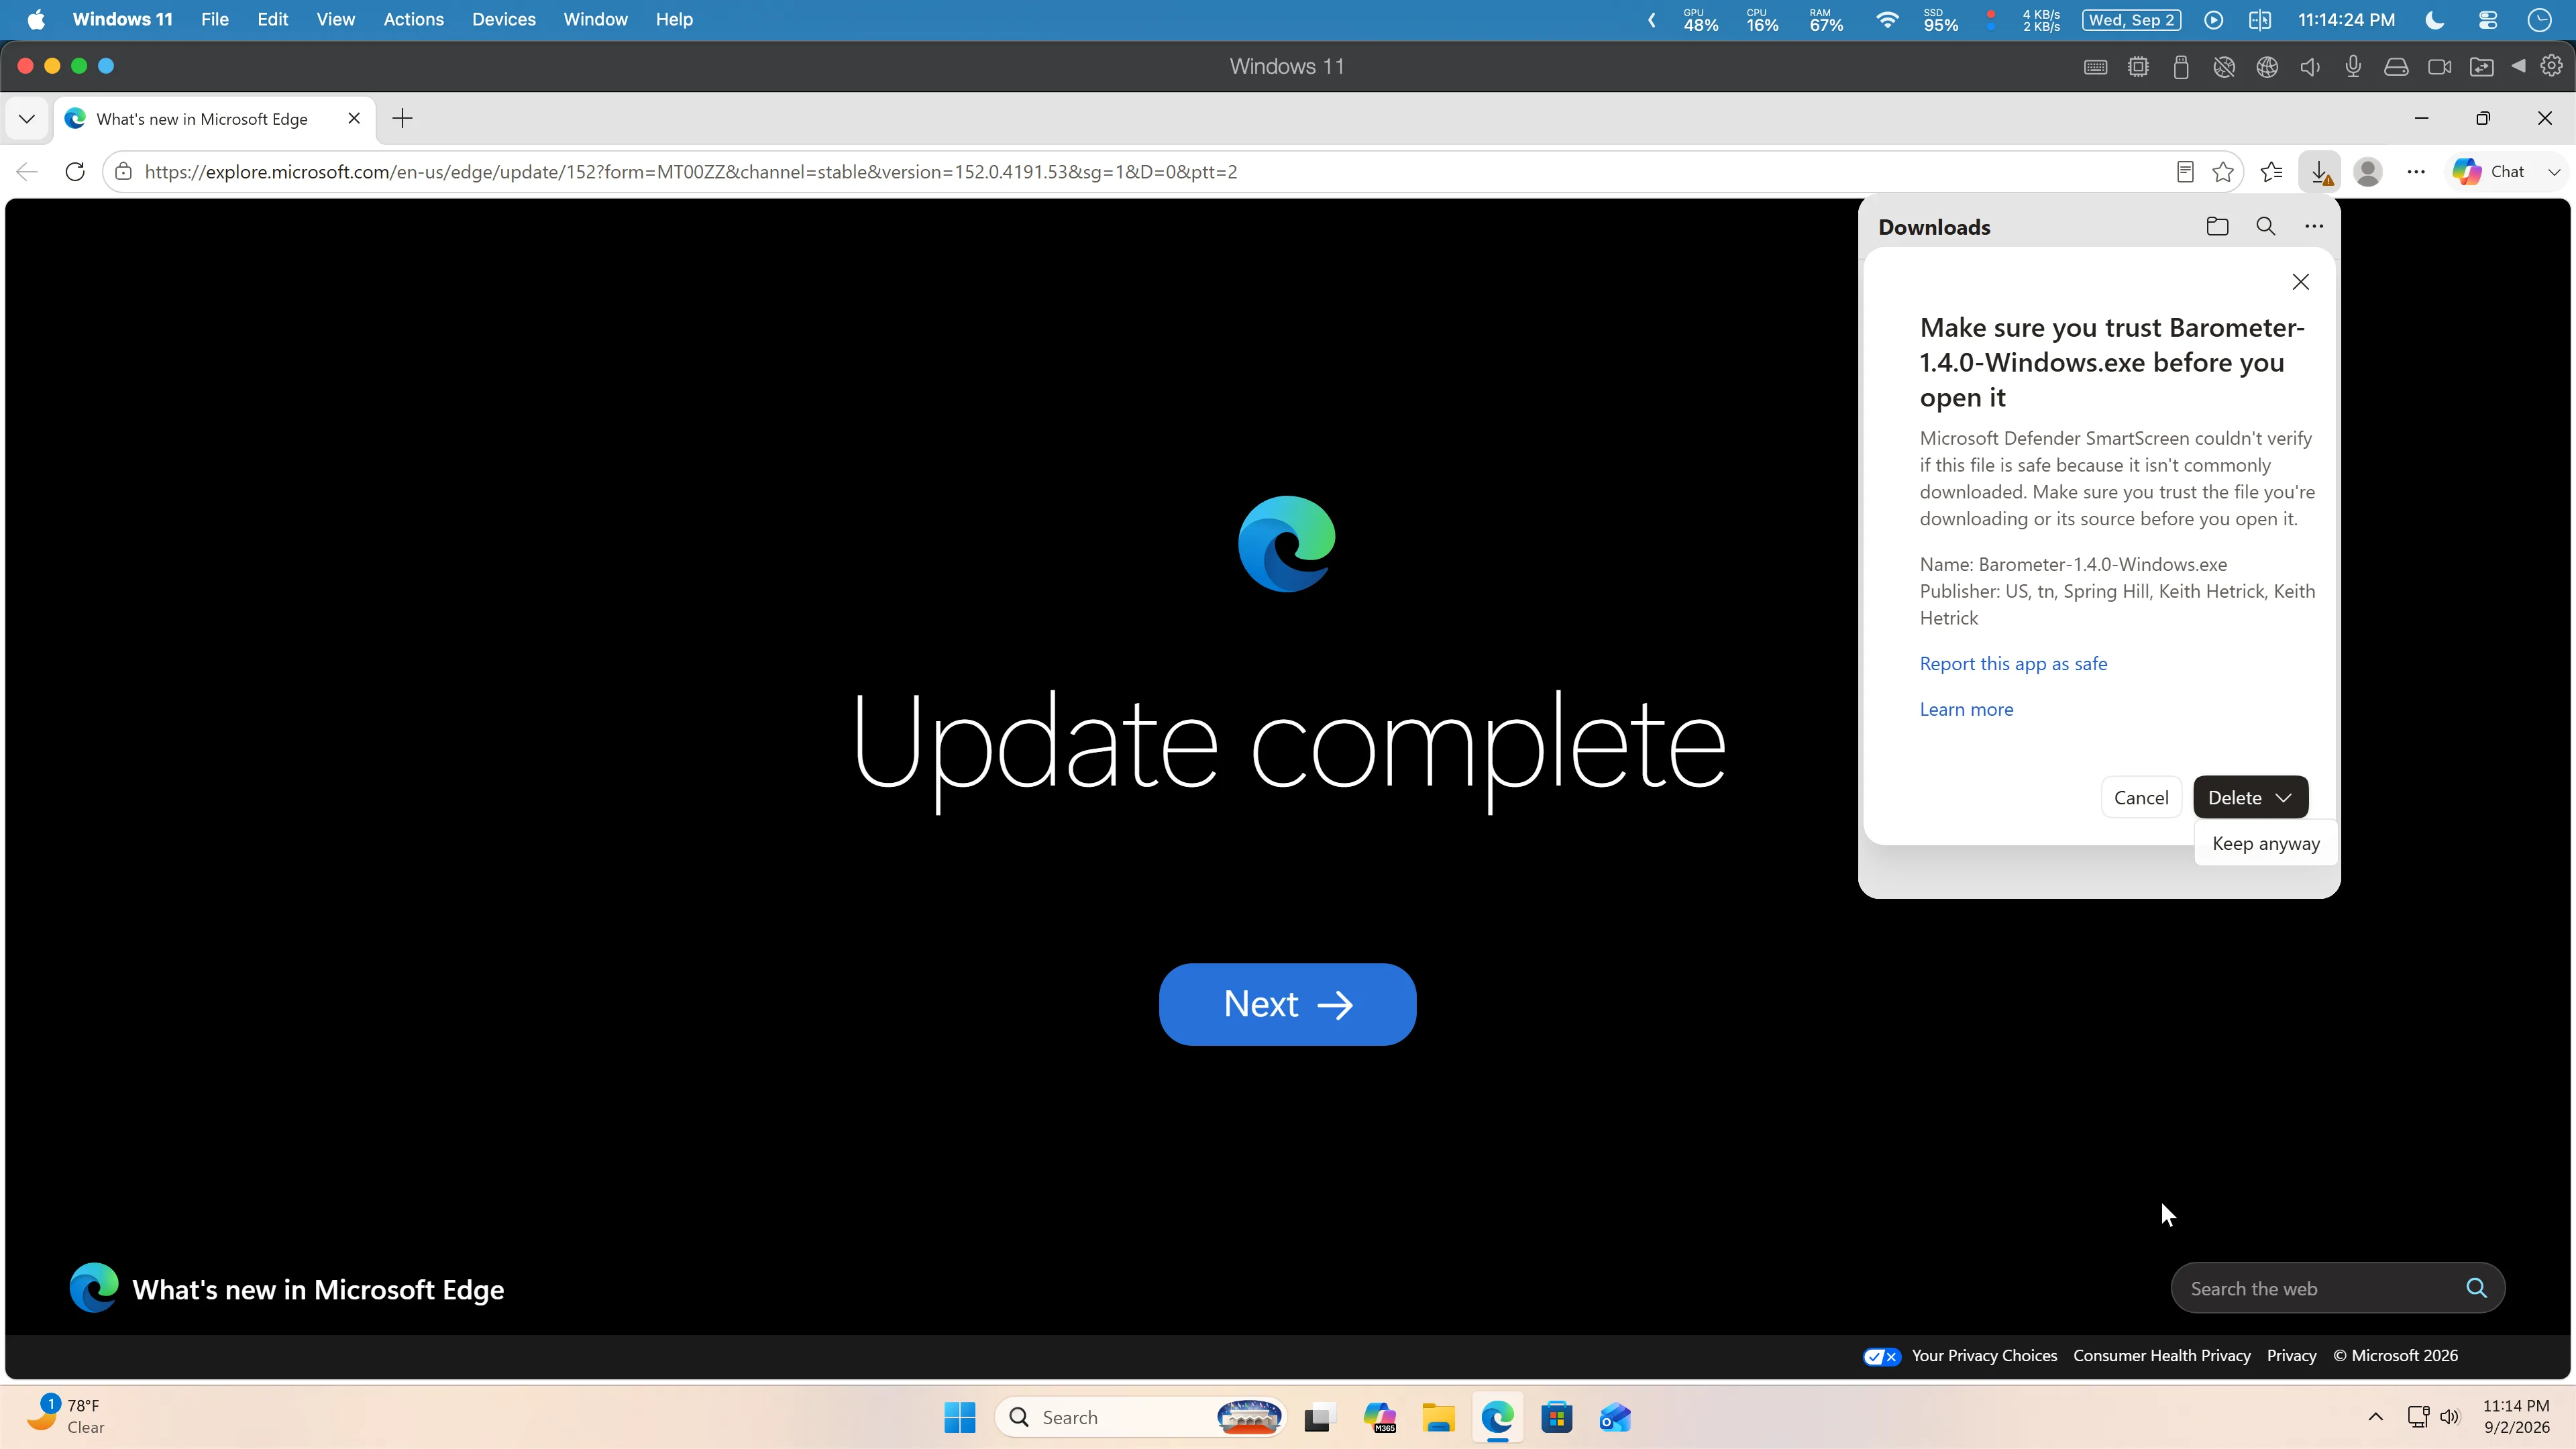Viewport: 2576px width, 1449px height.
Task: Show hidden system tray icons chevron
Action: pos(2376,1418)
